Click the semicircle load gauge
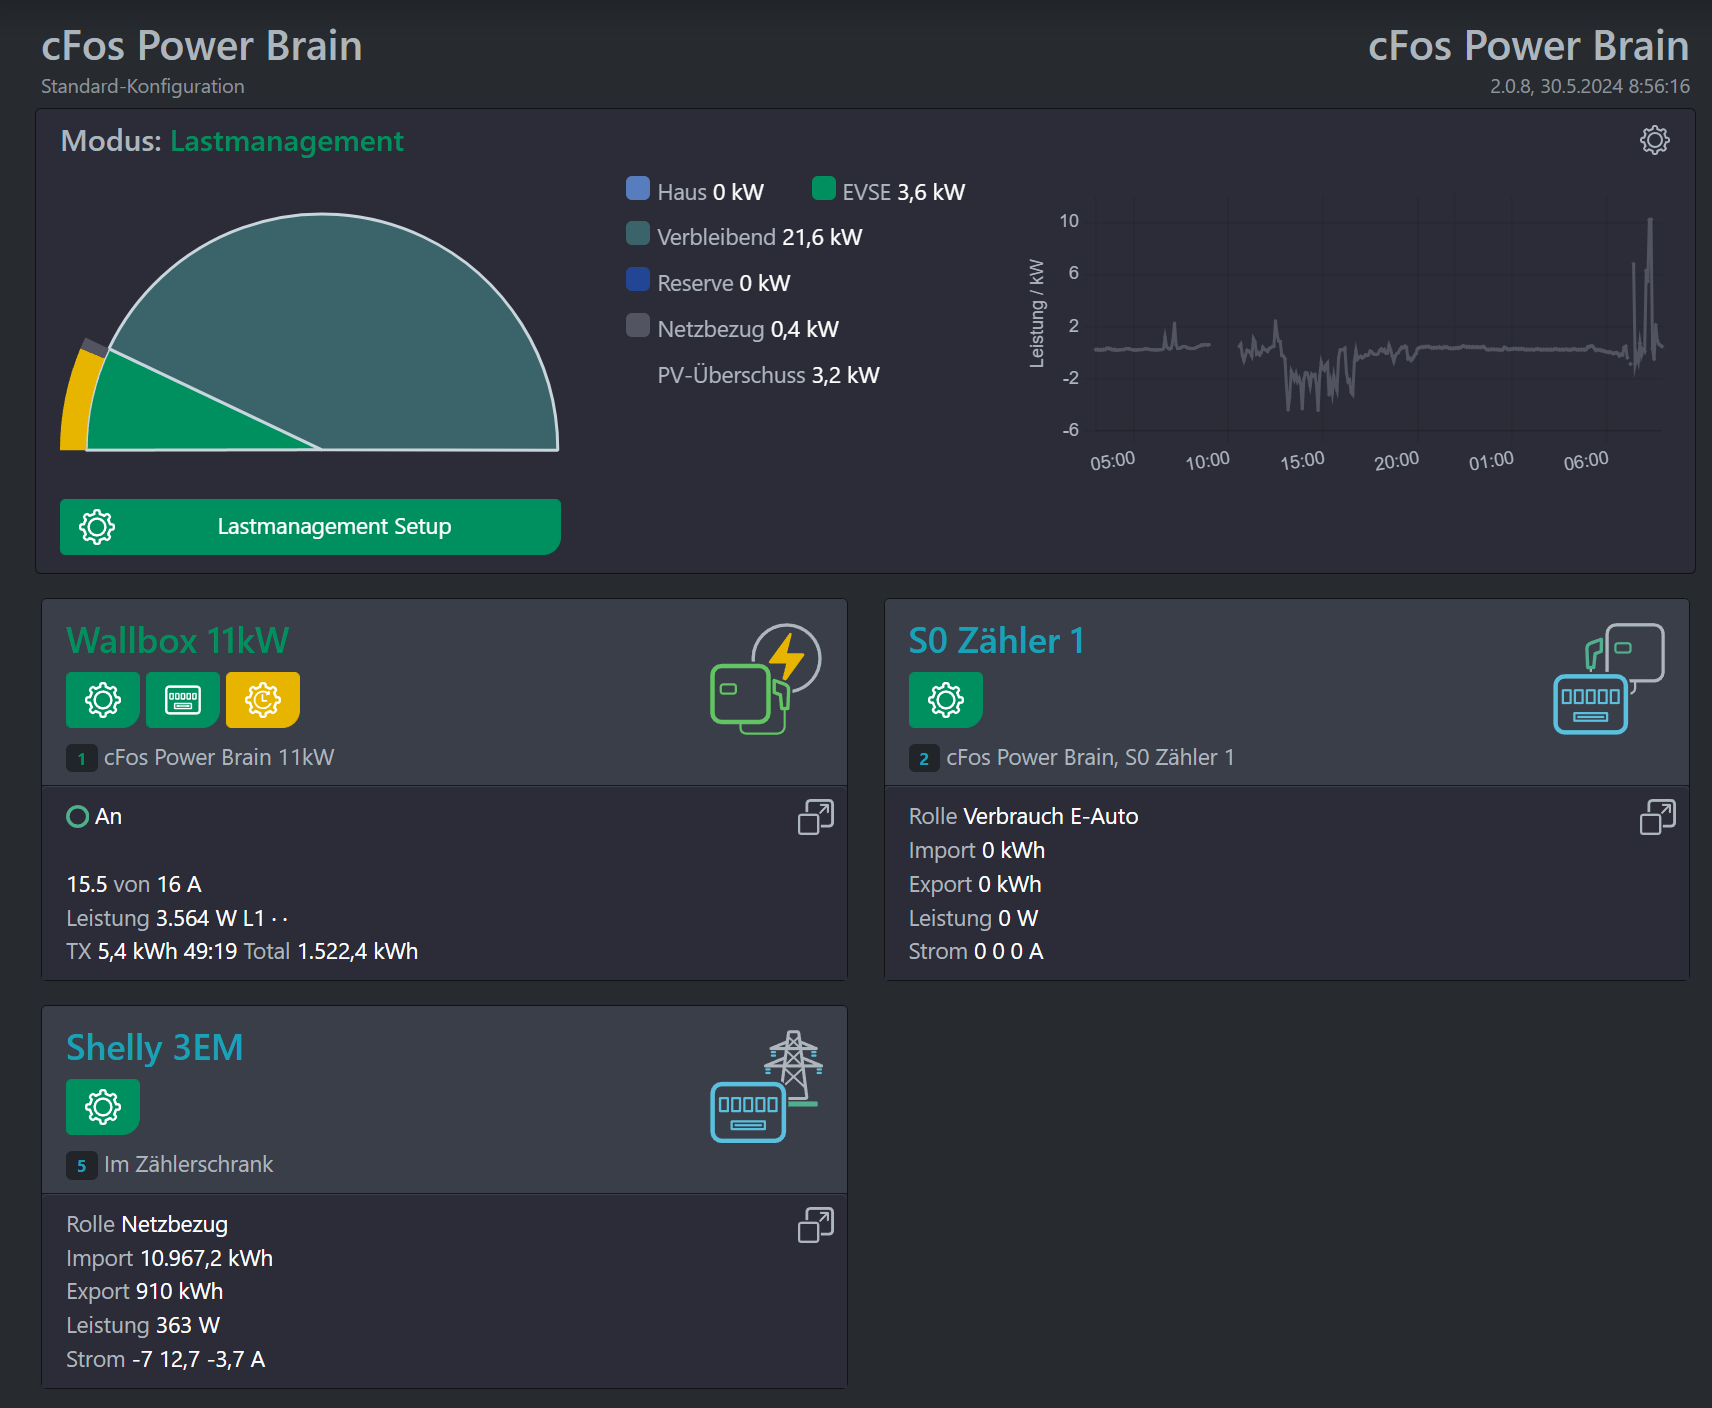 pyautogui.click(x=310, y=332)
